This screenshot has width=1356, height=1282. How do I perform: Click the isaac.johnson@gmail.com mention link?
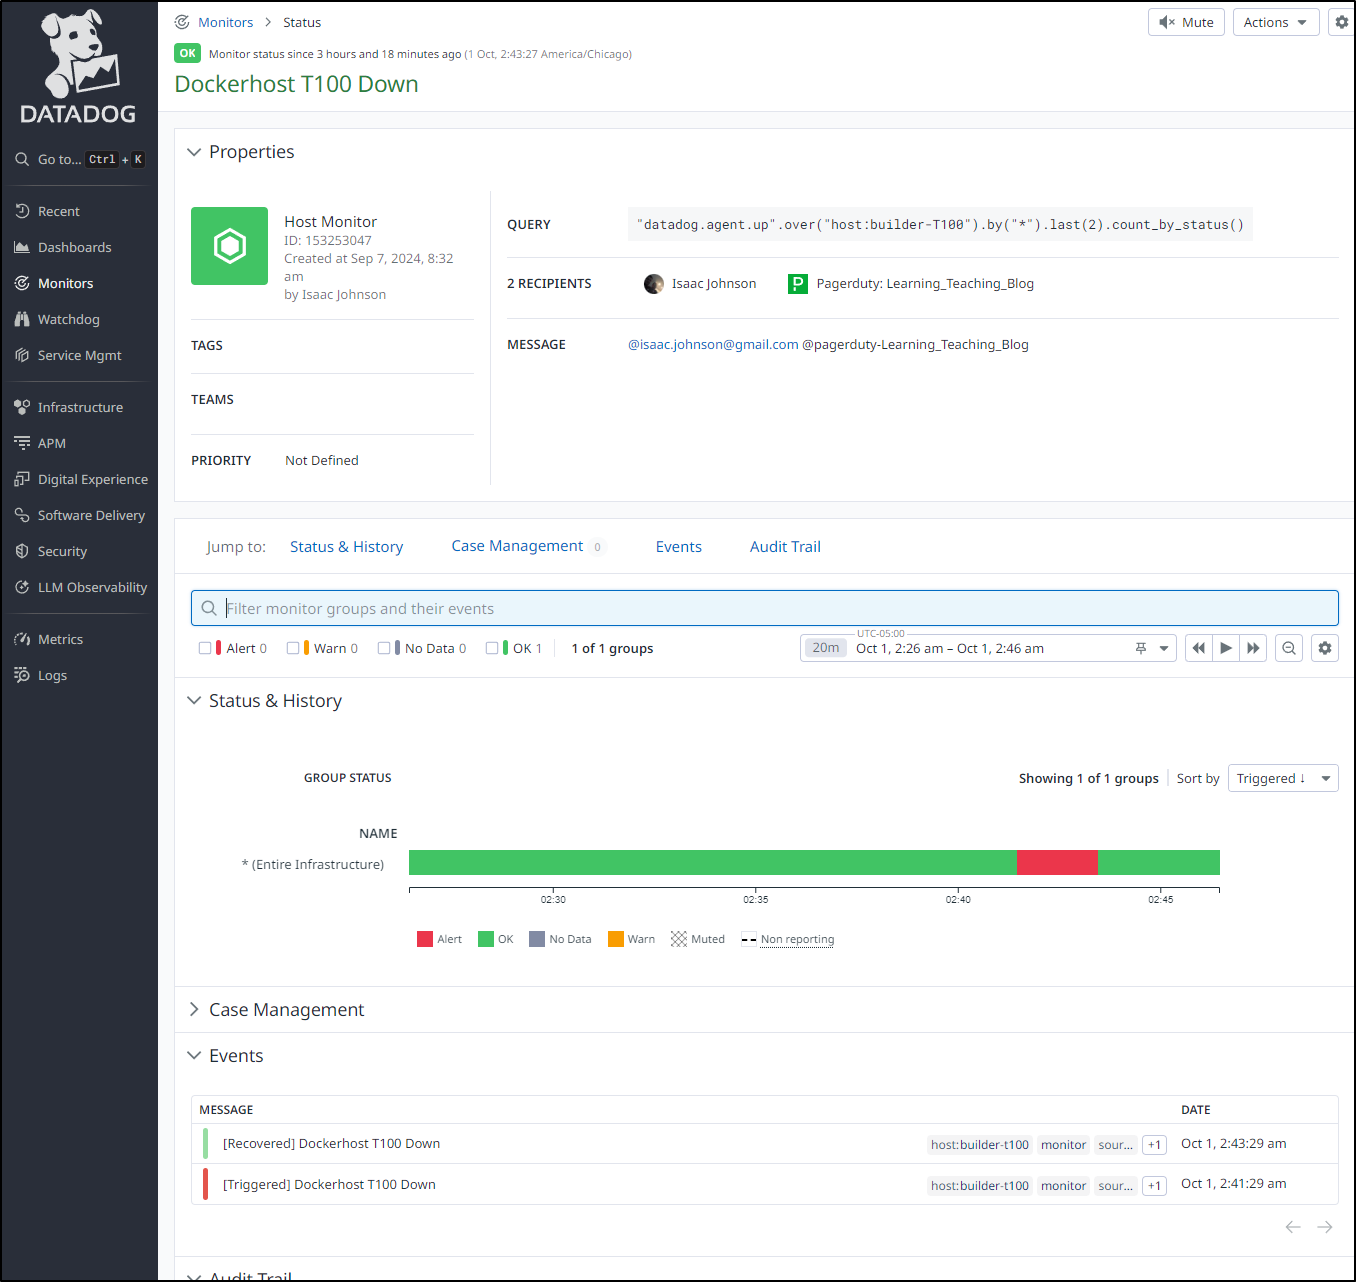pos(713,344)
